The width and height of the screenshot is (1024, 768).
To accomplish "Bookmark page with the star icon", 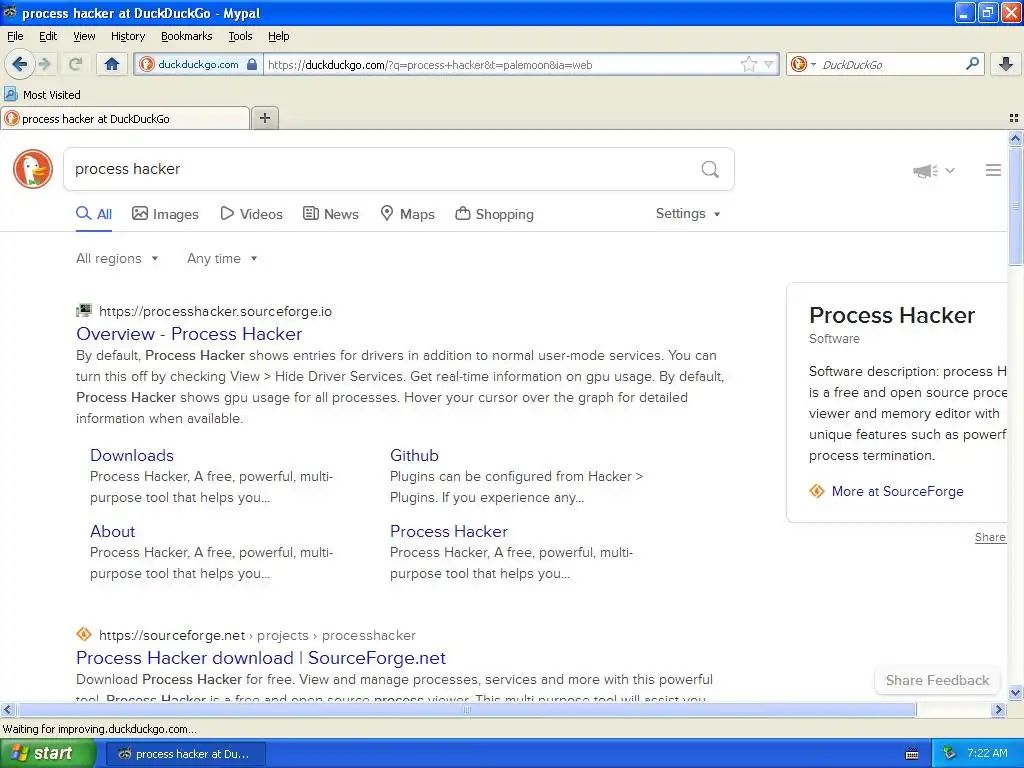I will point(748,64).
